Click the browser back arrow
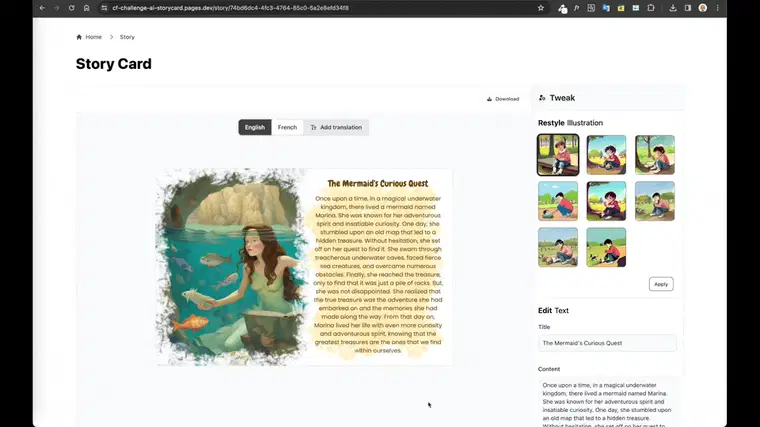The height and width of the screenshot is (427, 760). coord(42,8)
